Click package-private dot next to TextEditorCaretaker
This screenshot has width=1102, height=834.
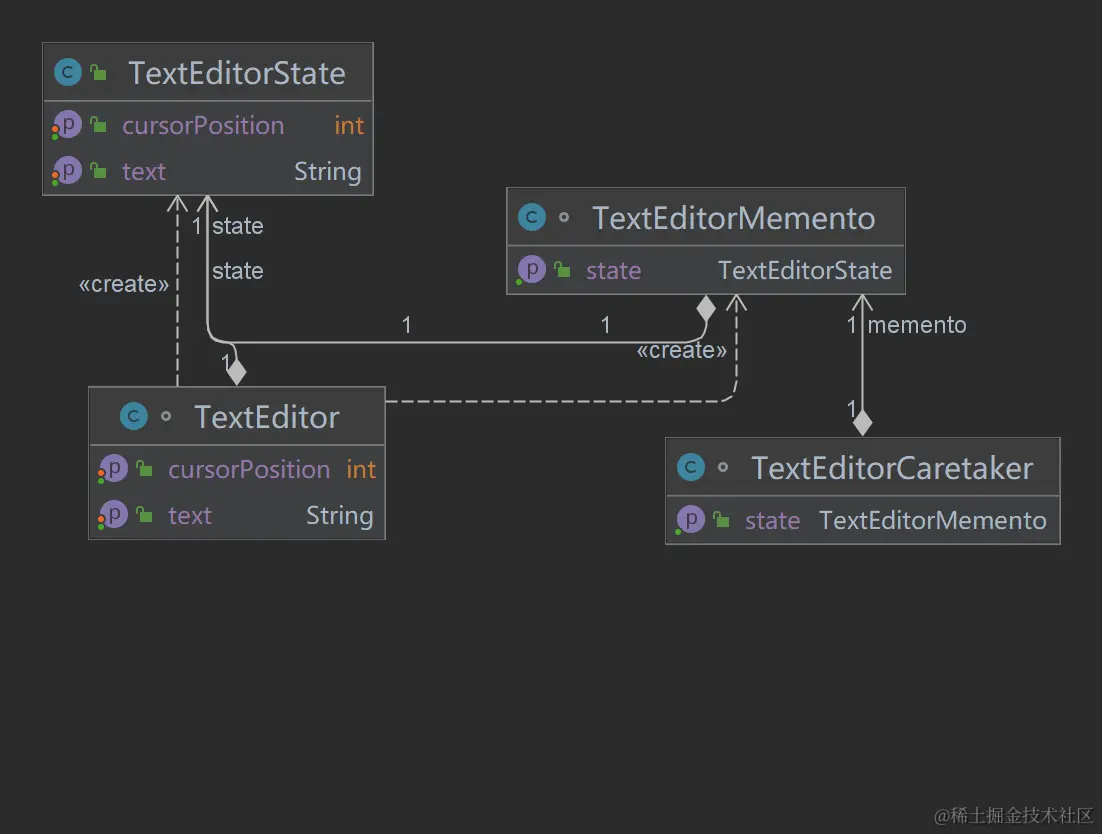[722, 467]
